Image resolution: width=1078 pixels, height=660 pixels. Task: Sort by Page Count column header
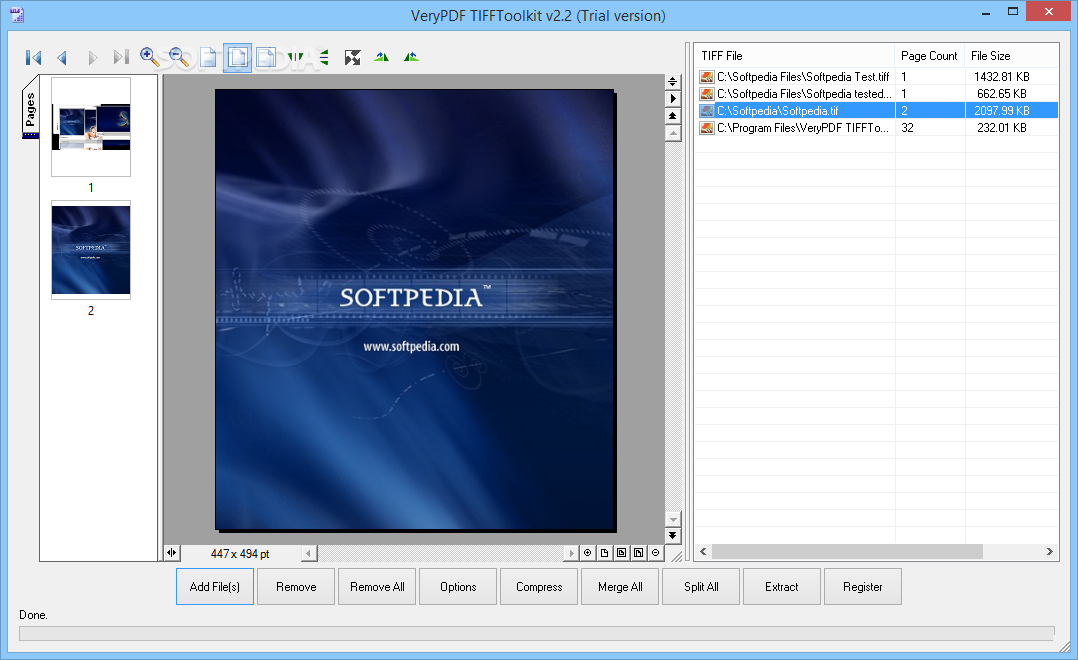pyautogui.click(x=930, y=56)
